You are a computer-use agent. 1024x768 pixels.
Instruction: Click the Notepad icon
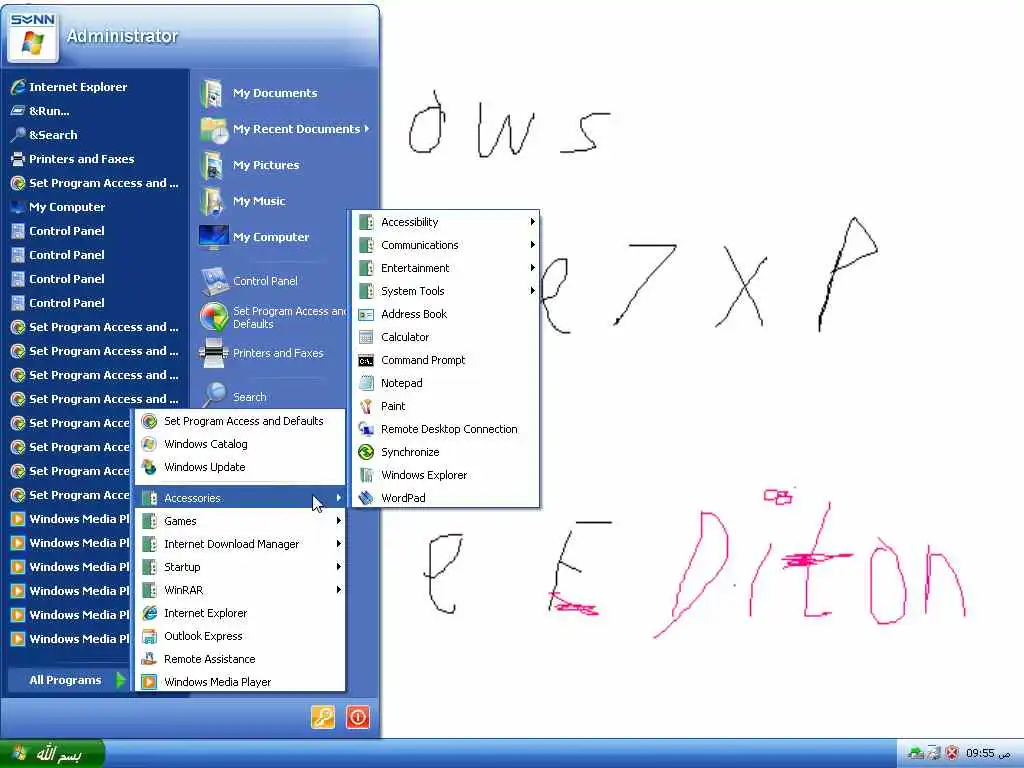tap(366, 383)
